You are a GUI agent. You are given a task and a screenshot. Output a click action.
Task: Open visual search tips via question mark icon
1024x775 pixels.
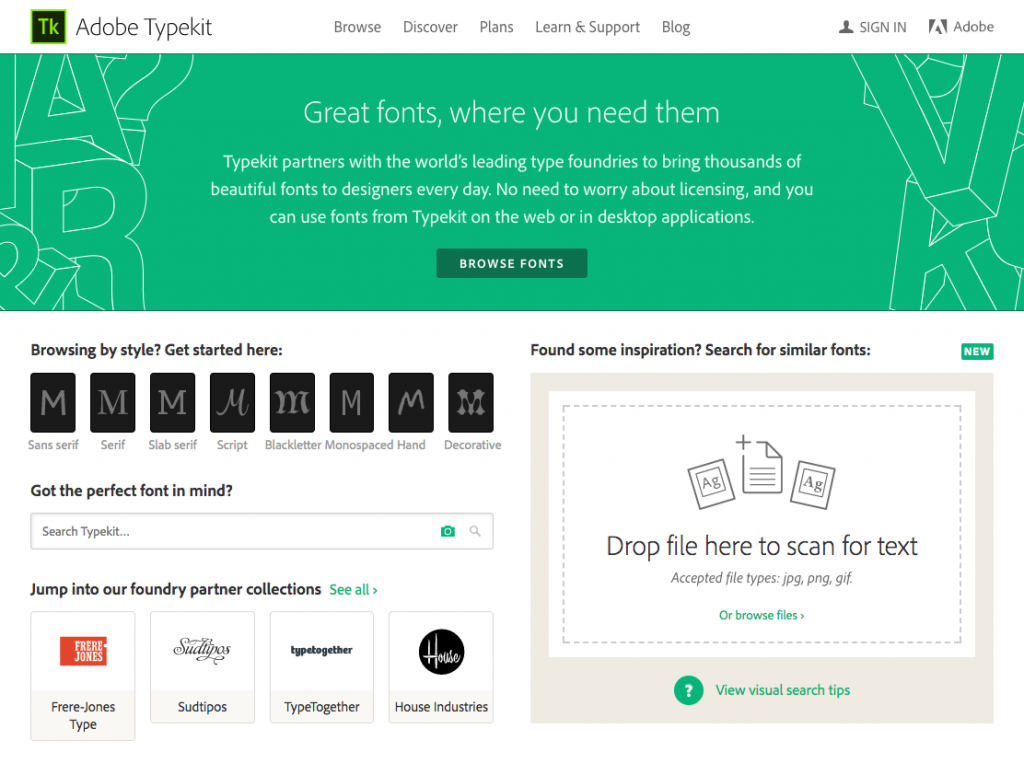click(688, 690)
